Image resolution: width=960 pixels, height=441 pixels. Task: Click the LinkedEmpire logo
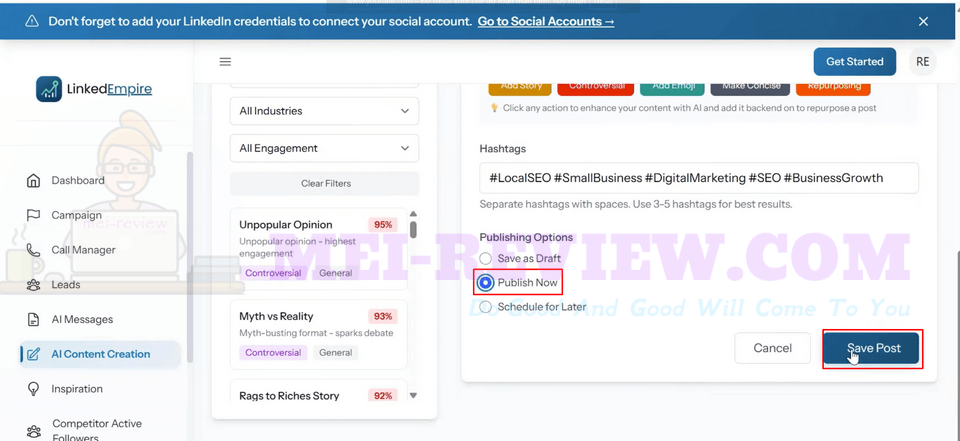click(x=94, y=89)
